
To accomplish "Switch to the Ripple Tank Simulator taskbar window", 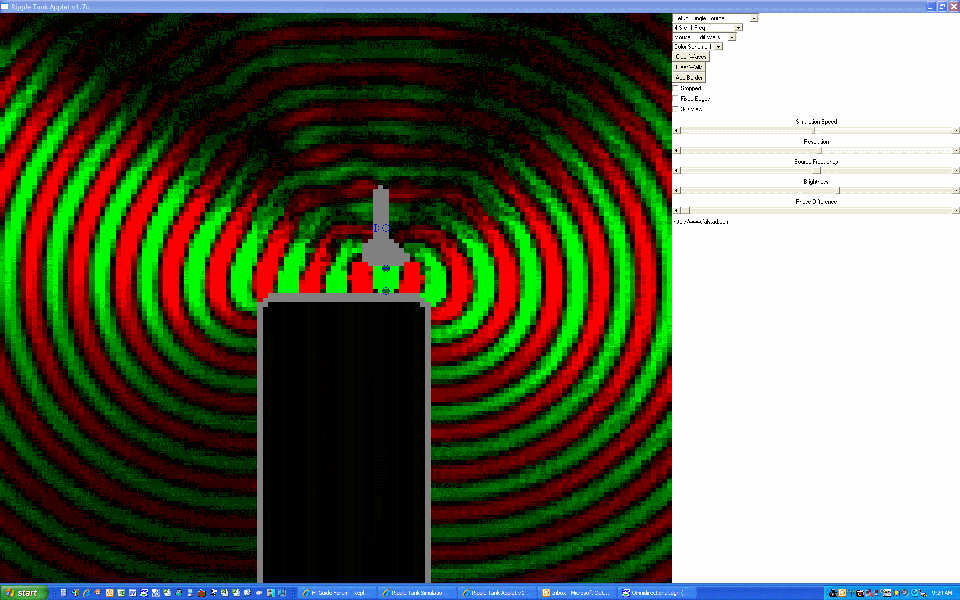I will pyautogui.click(x=417, y=593).
